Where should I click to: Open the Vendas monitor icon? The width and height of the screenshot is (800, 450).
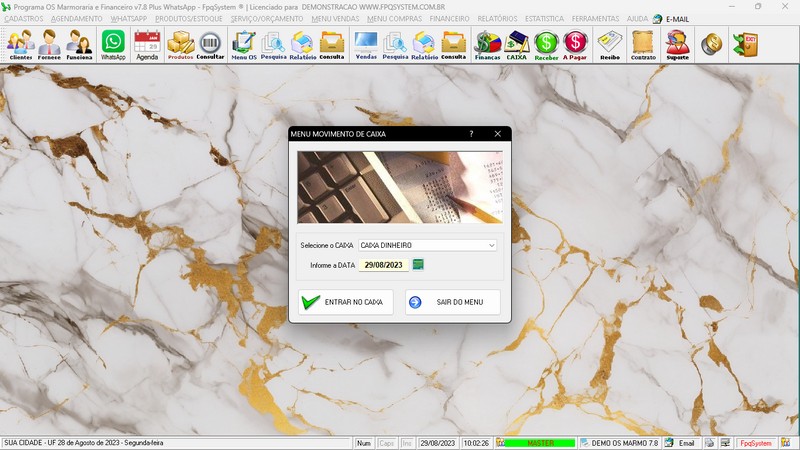click(x=366, y=44)
